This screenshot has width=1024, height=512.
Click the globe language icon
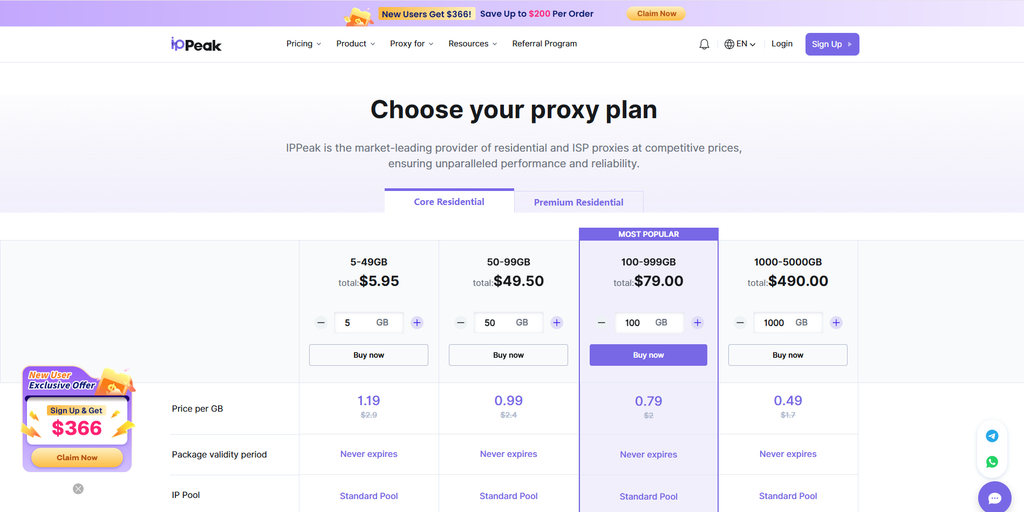[x=729, y=44]
